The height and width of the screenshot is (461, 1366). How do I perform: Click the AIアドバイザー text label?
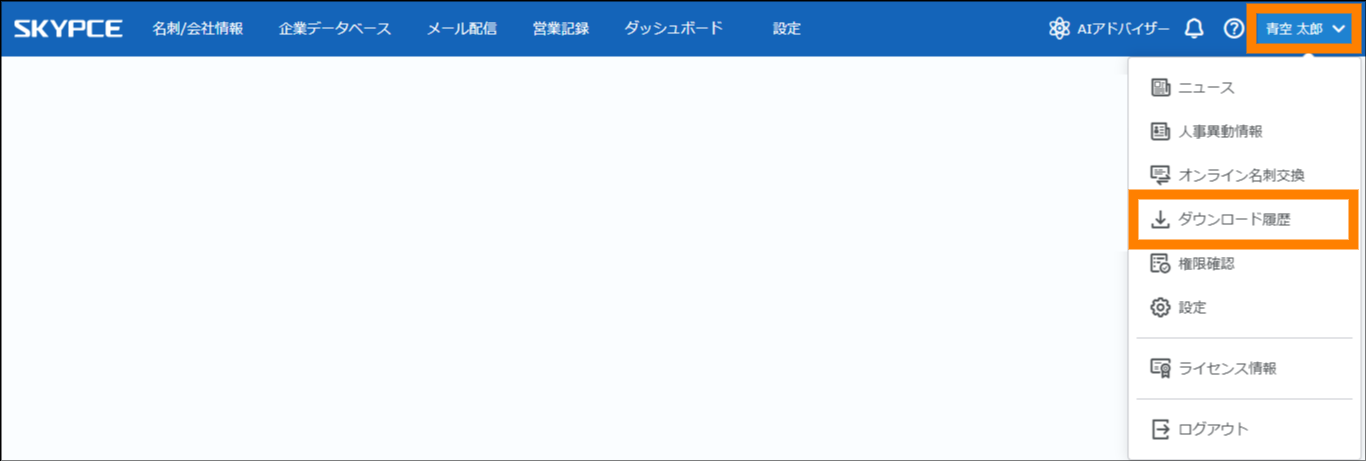(x=1123, y=28)
